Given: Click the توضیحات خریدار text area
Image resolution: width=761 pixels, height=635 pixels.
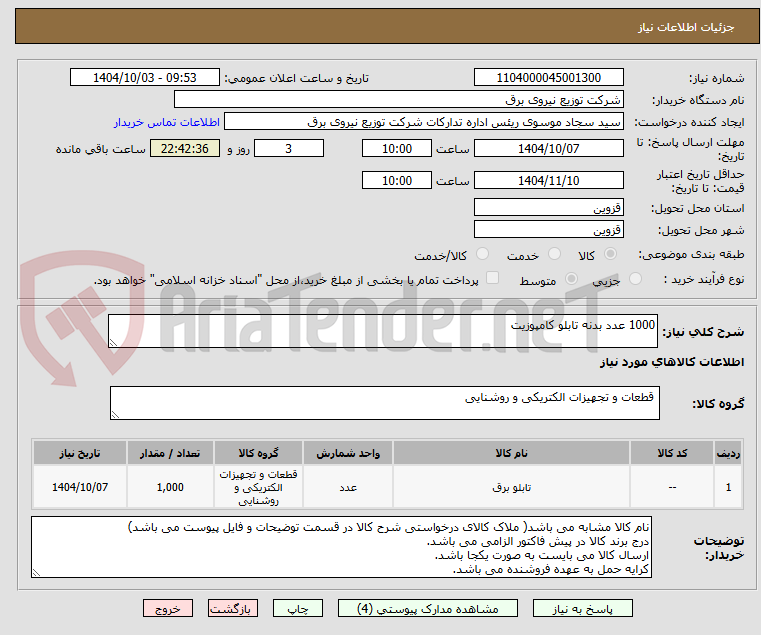Looking at the screenshot, I should [341, 547].
